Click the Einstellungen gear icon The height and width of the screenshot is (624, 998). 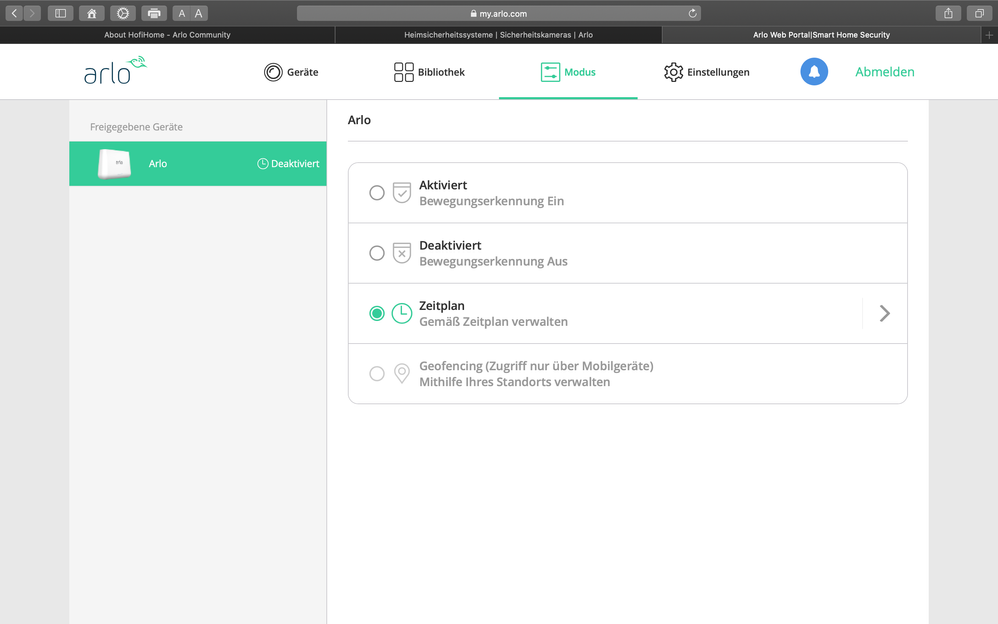coord(673,72)
